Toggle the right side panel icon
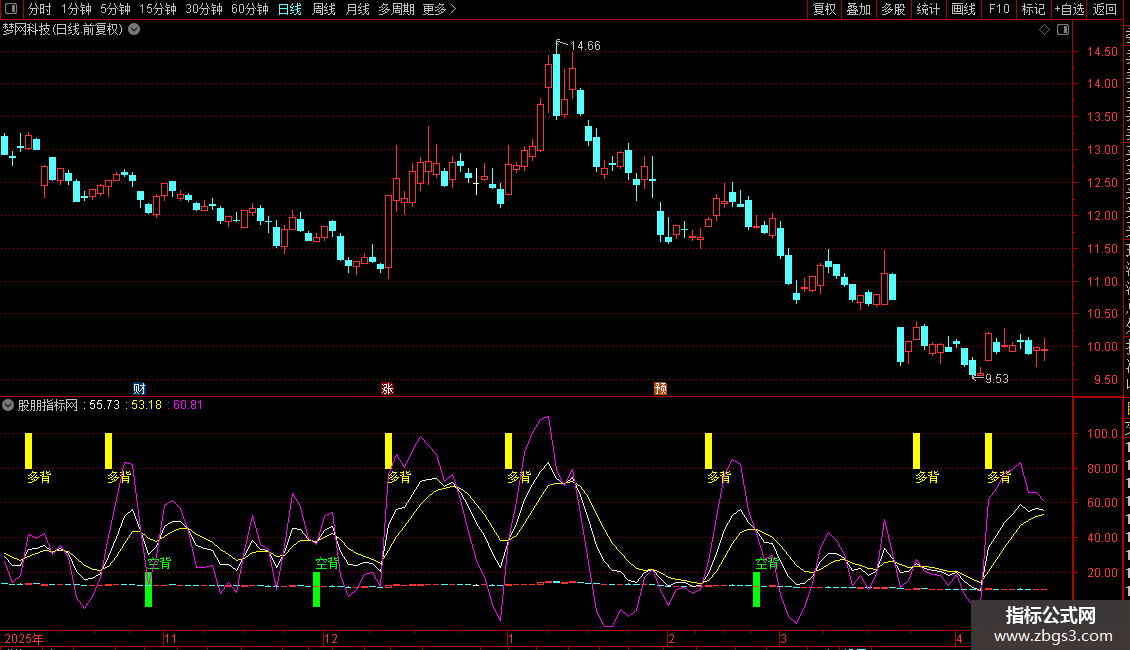The width and height of the screenshot is (1130, 650). tap(1061, 30)
